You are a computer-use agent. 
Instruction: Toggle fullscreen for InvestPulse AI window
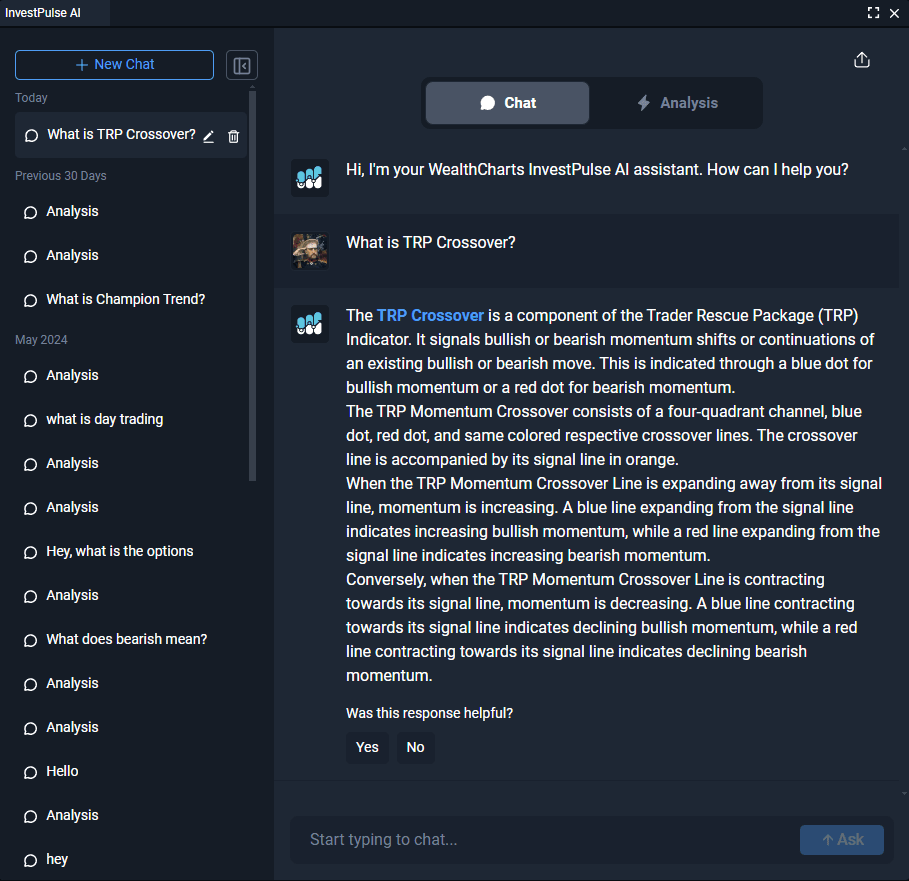(873, 13)
